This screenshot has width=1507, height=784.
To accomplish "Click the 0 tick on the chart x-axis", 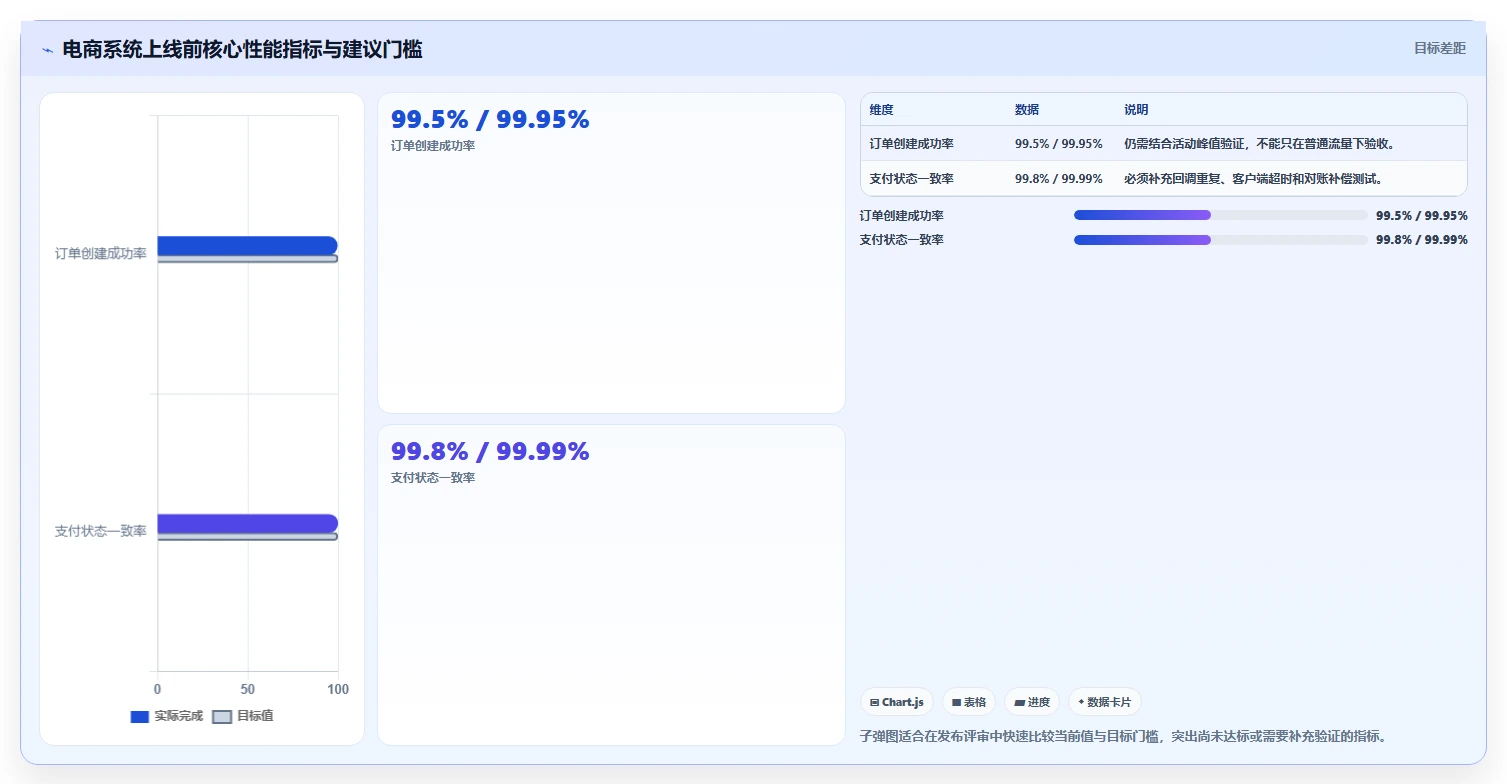I will pos(157,690).
